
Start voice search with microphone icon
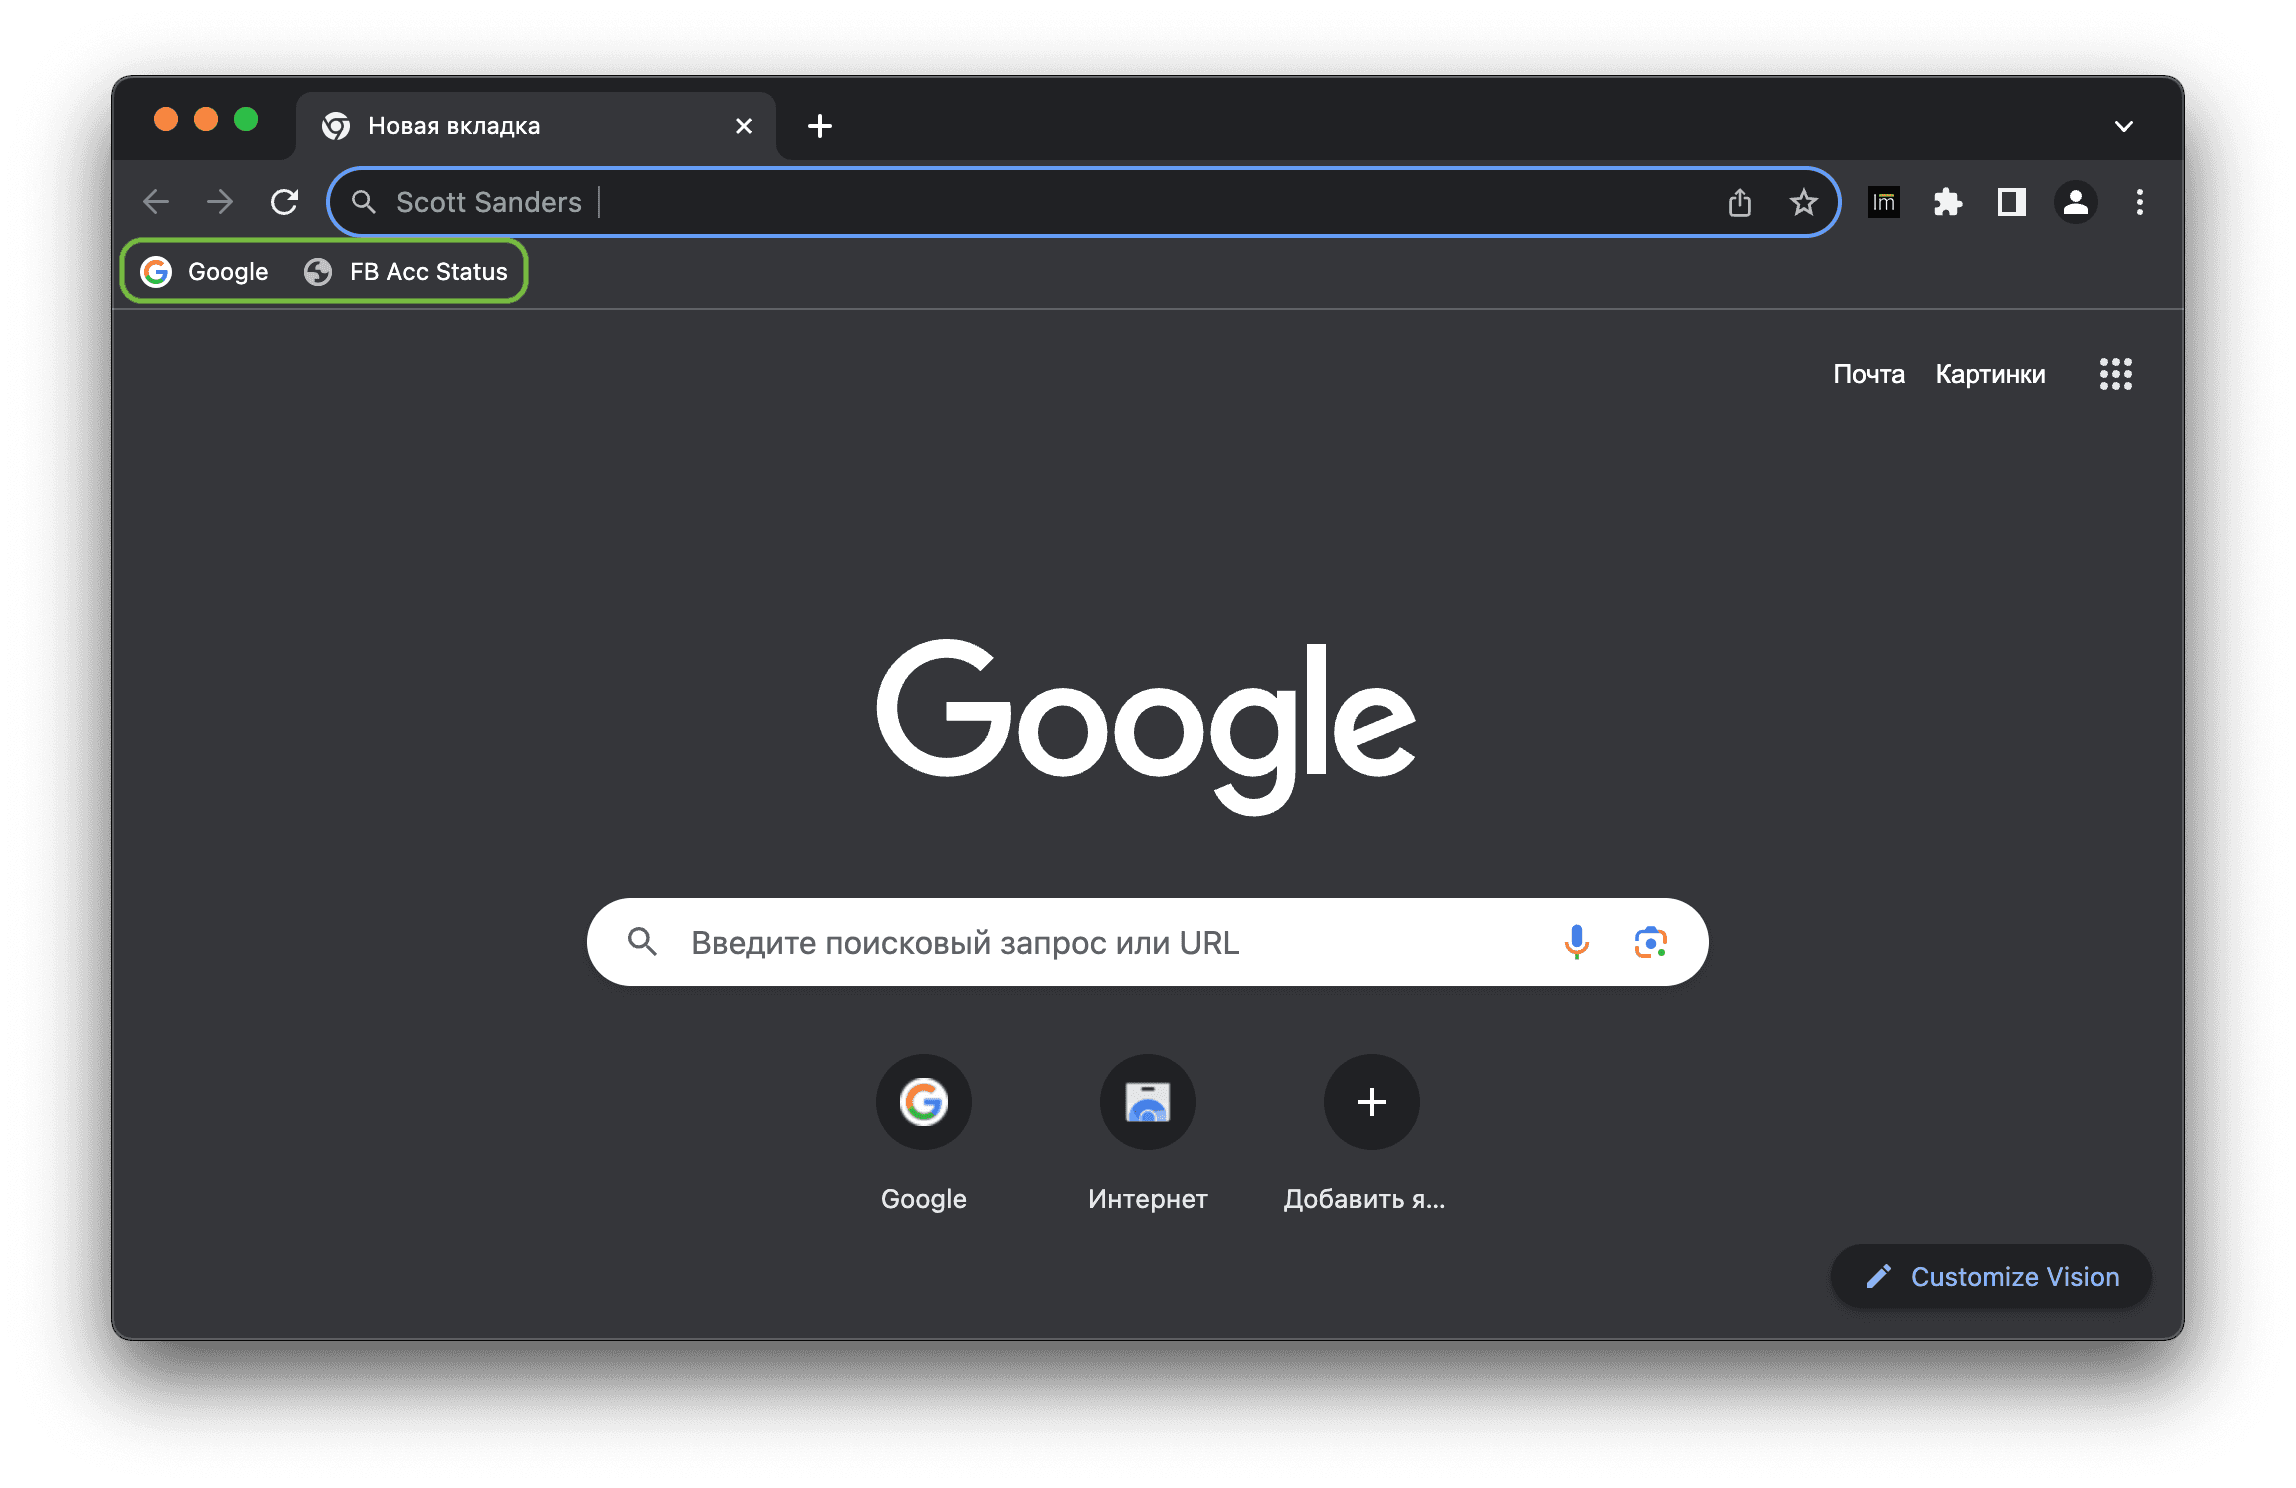click(1576, 942)
